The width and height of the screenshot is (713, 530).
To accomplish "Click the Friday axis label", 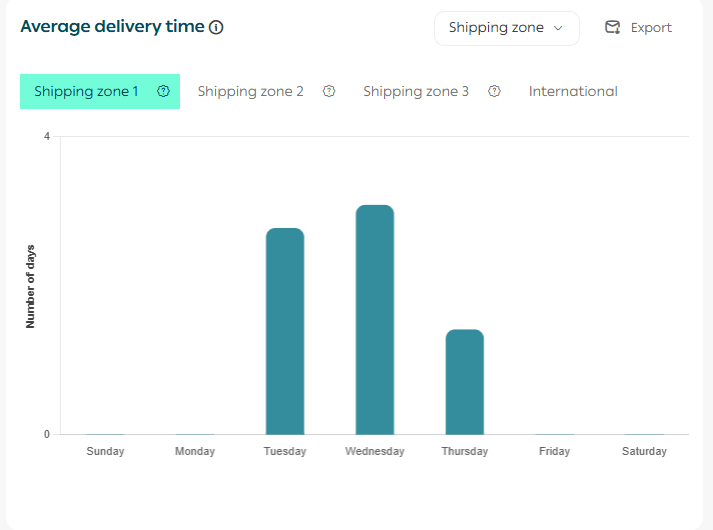I will 554,451.
